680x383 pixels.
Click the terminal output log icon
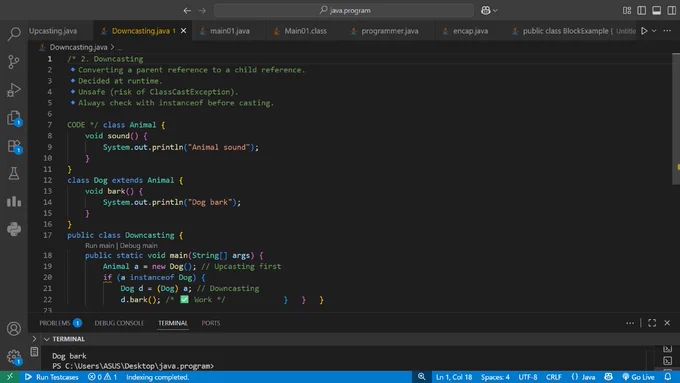coord(34,352)
